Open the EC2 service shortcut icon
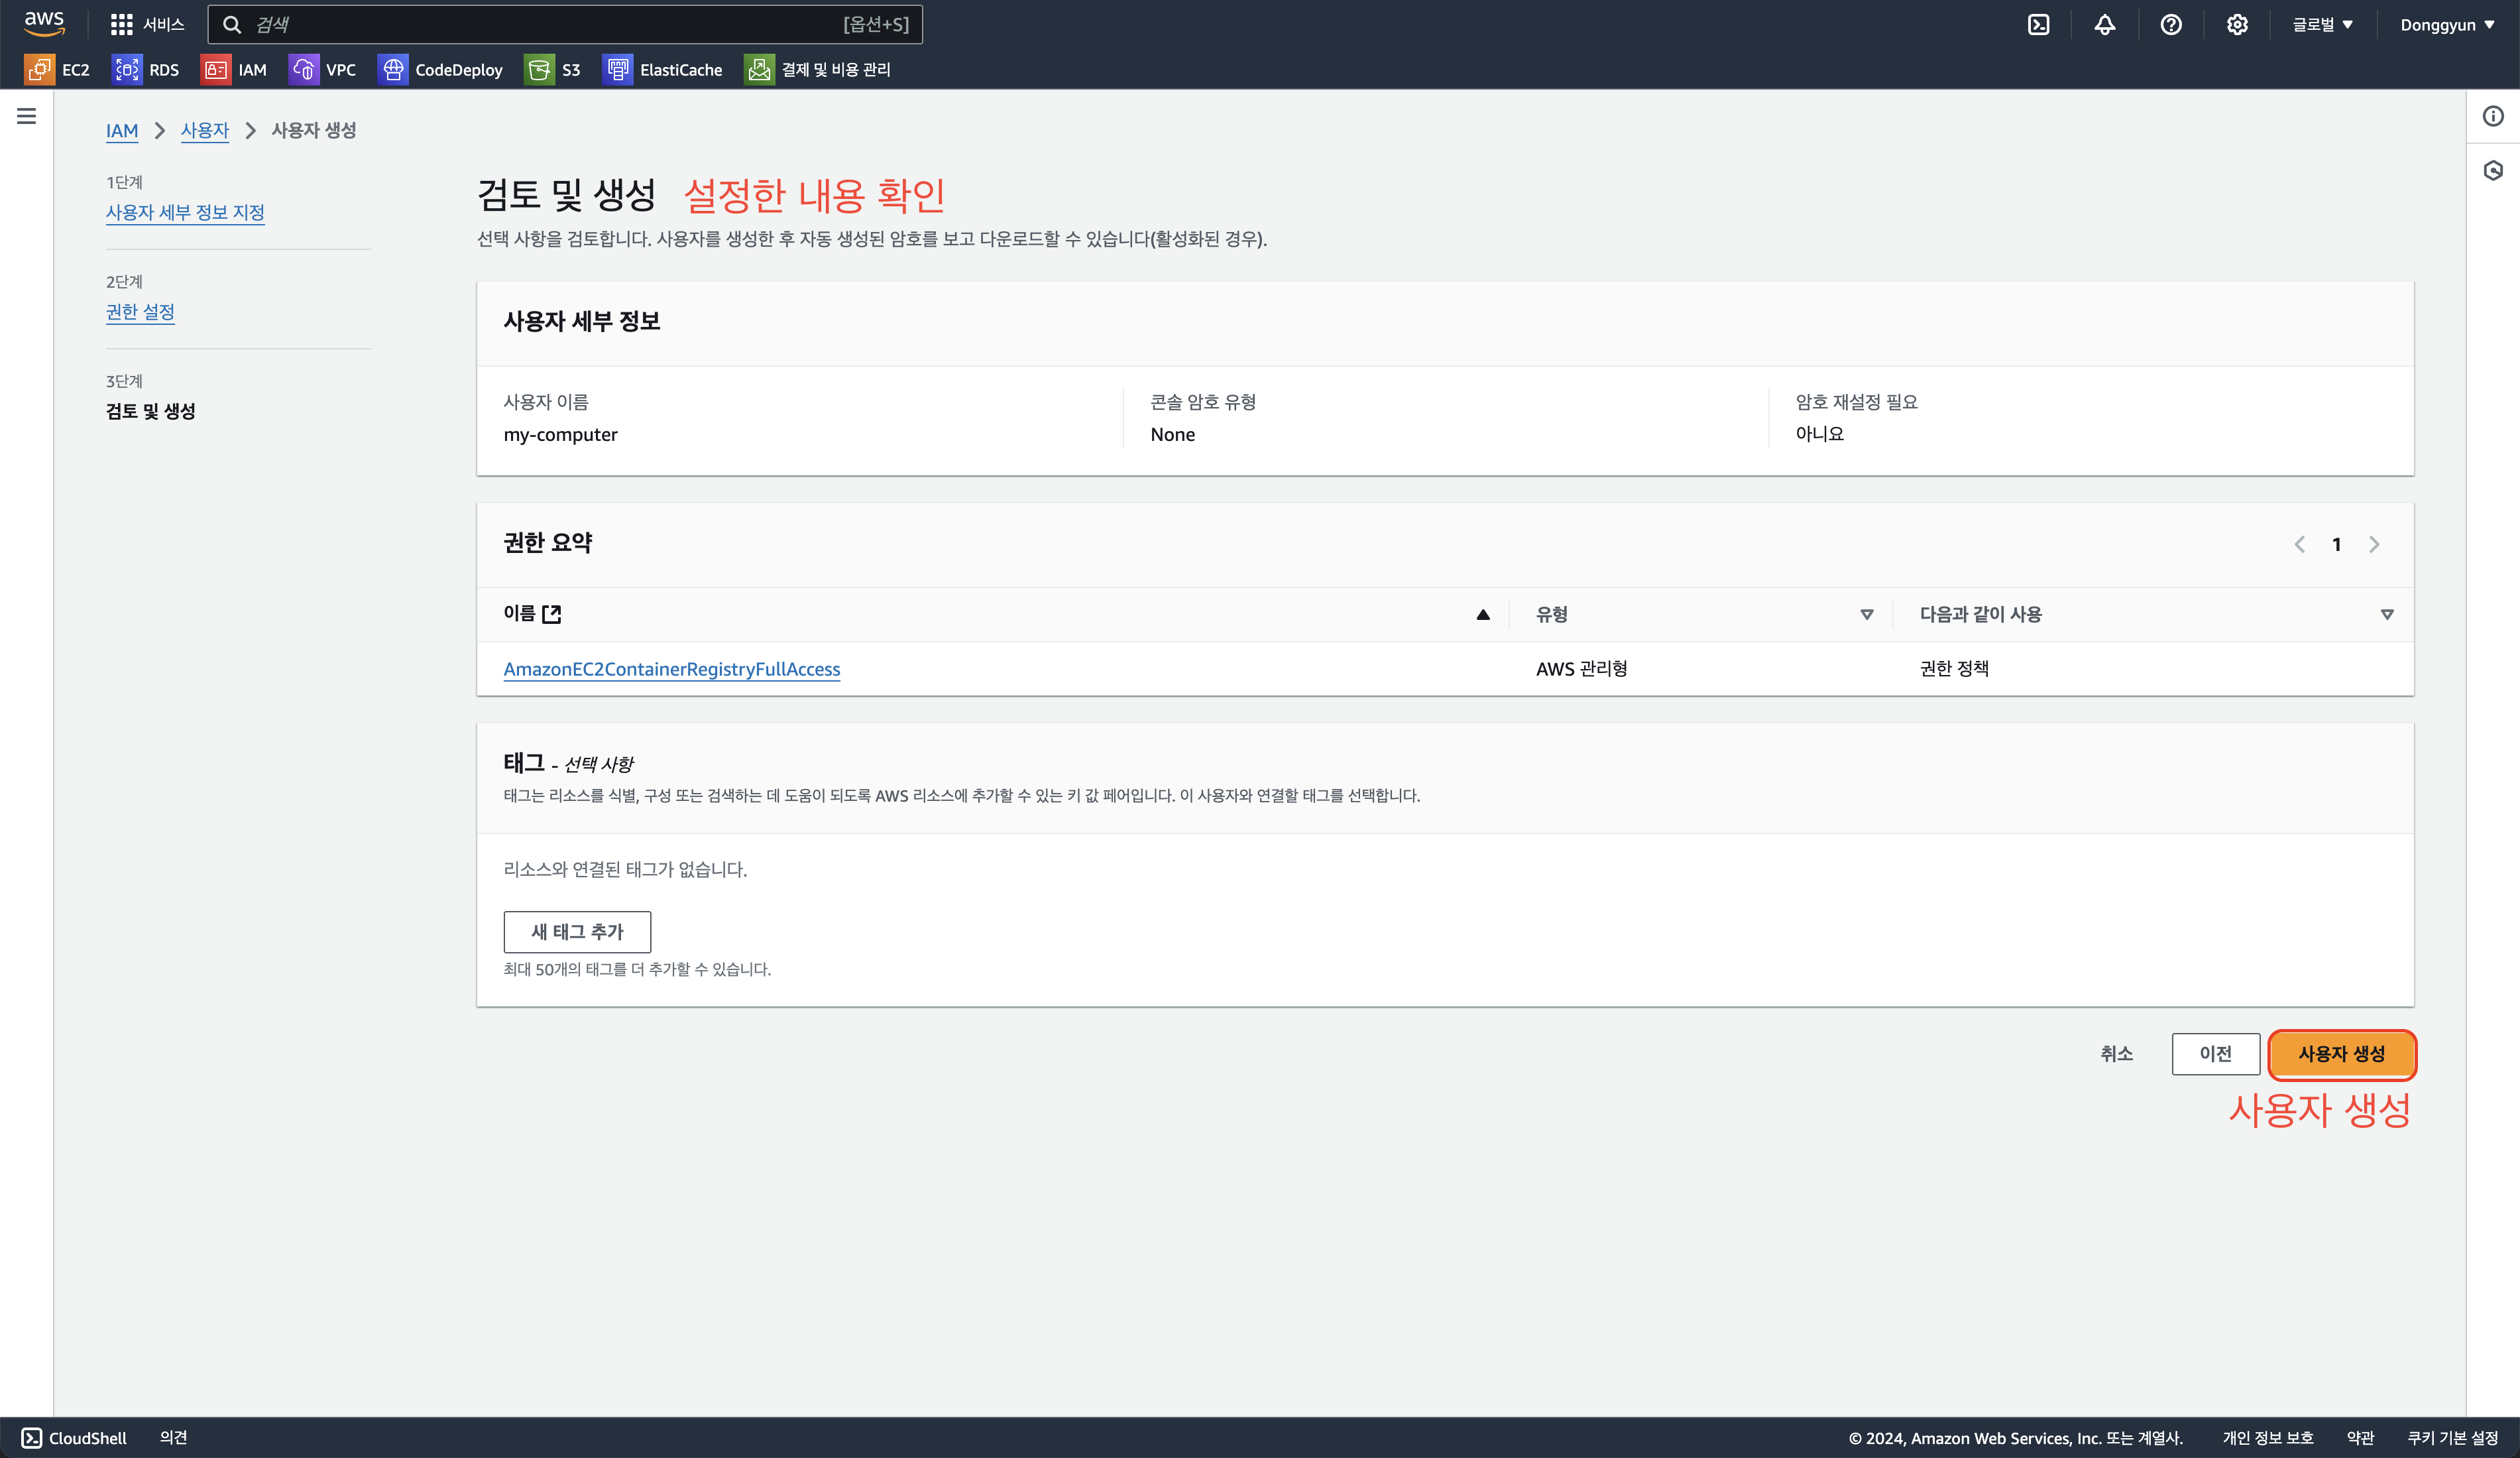This screenshot has width=2520, height=1458. pyautogui.click(x=39, y=69)
